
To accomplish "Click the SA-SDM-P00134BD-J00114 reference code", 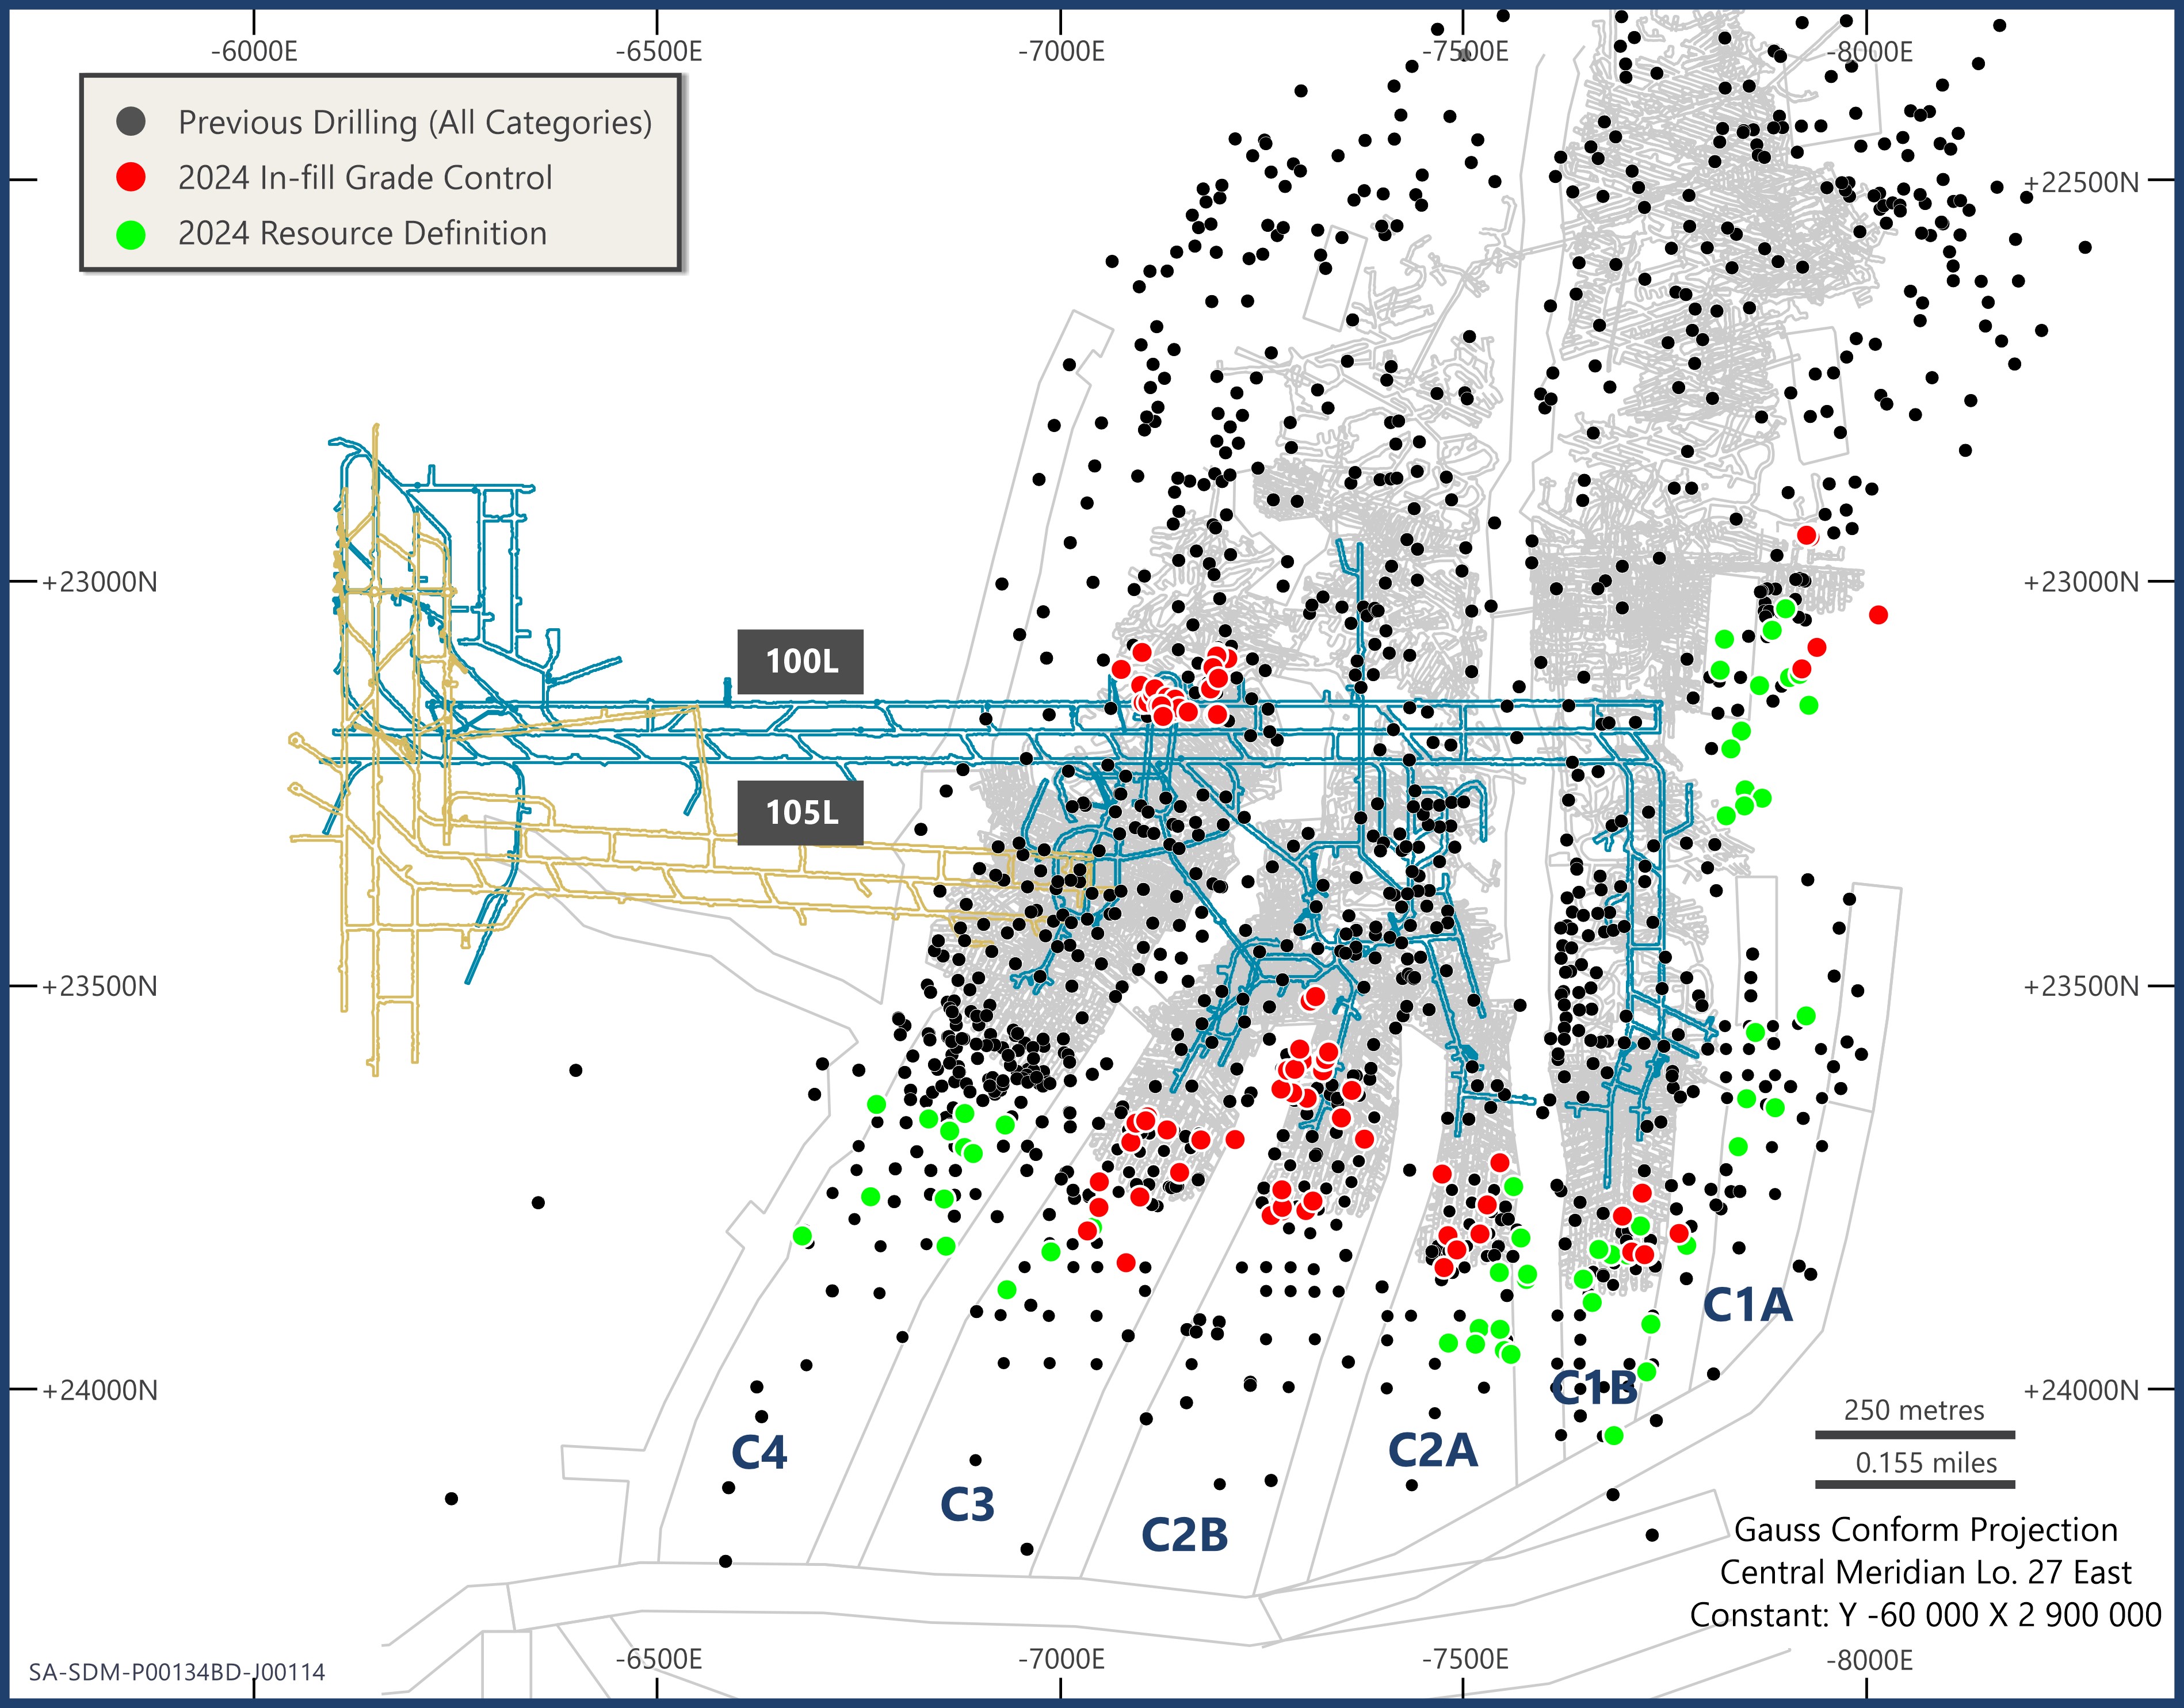I will coord(177,1672).
